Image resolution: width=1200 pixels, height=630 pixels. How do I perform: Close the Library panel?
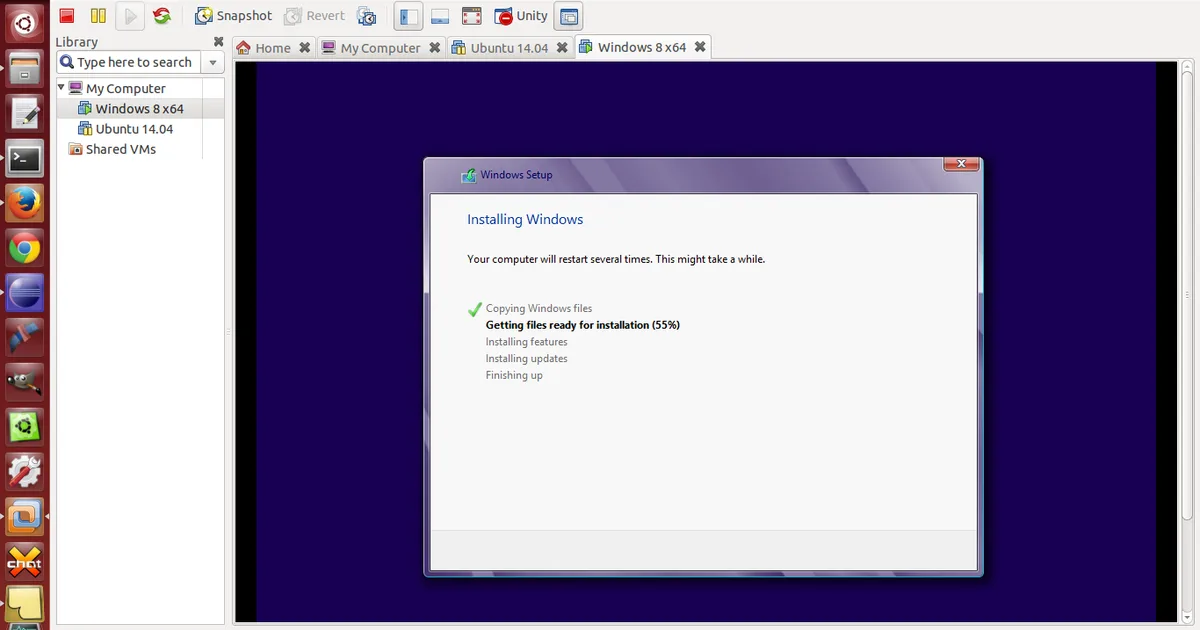coord(219,42)
